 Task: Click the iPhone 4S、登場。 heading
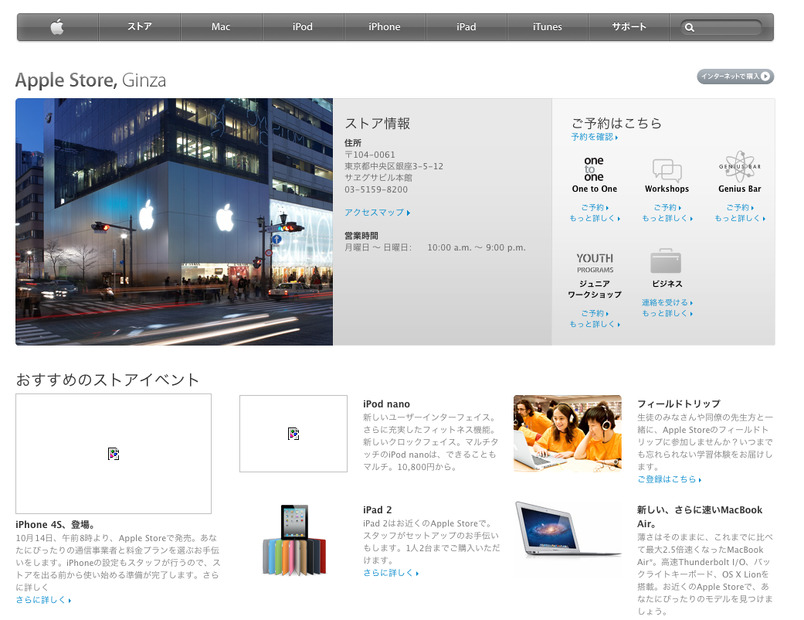[x=55, y=525]
